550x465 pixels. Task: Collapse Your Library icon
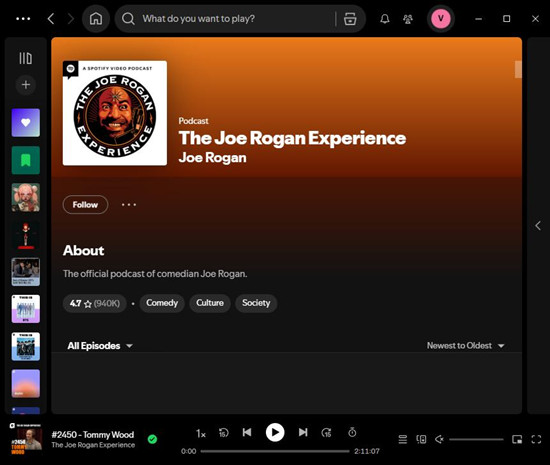pos(26,58)
